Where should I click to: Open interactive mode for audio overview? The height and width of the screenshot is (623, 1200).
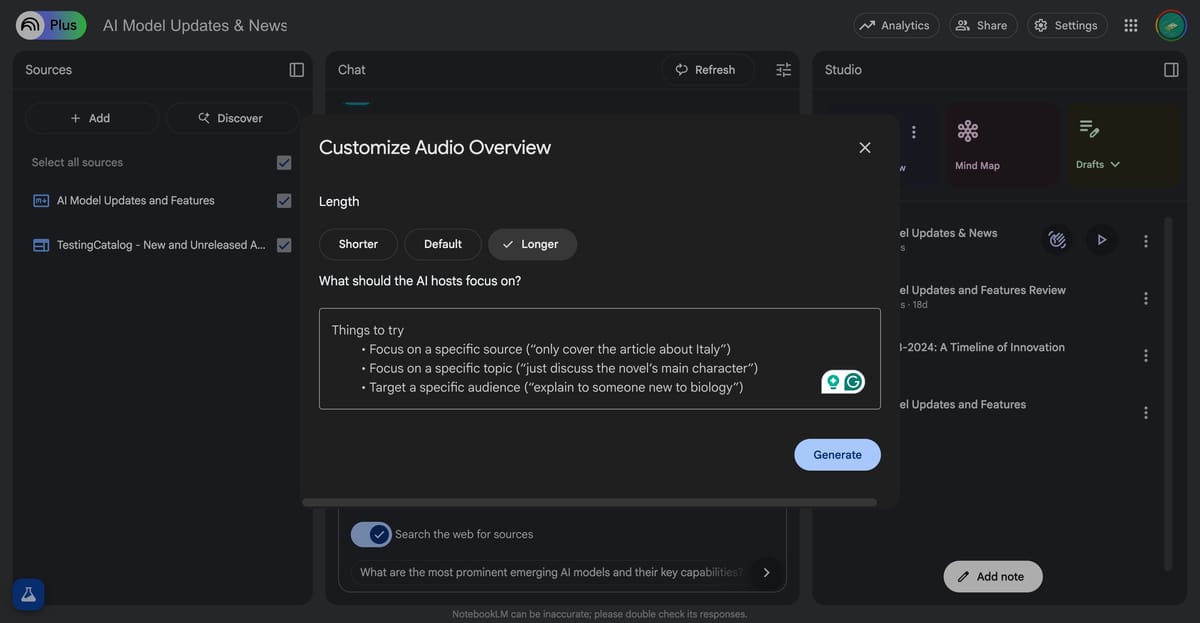point(1057,240)
